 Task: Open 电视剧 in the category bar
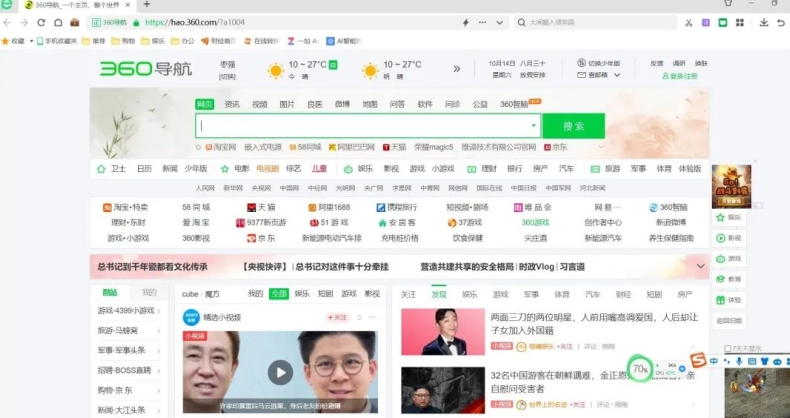tap(268, 169)
